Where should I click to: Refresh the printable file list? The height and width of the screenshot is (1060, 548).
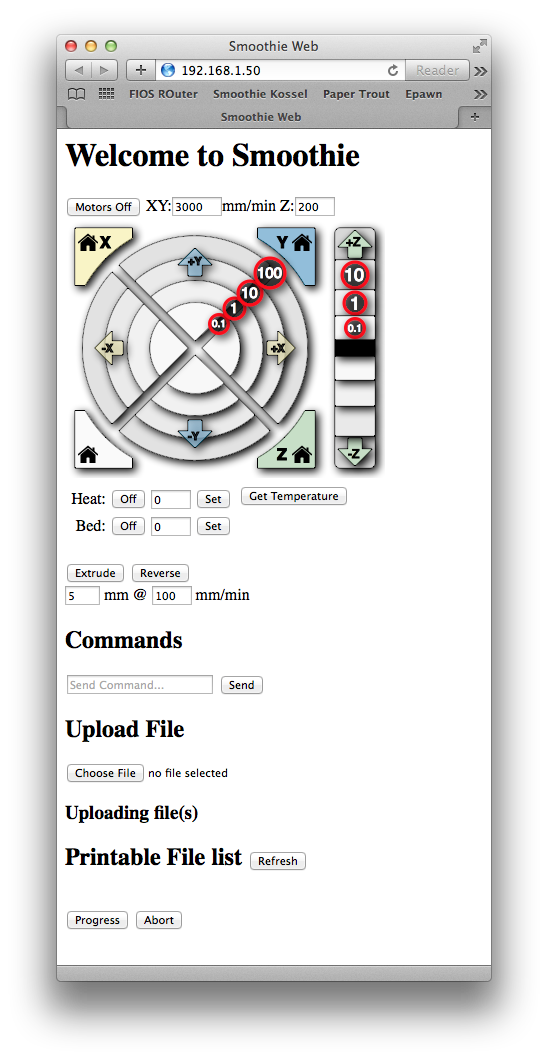pos(278,861)
